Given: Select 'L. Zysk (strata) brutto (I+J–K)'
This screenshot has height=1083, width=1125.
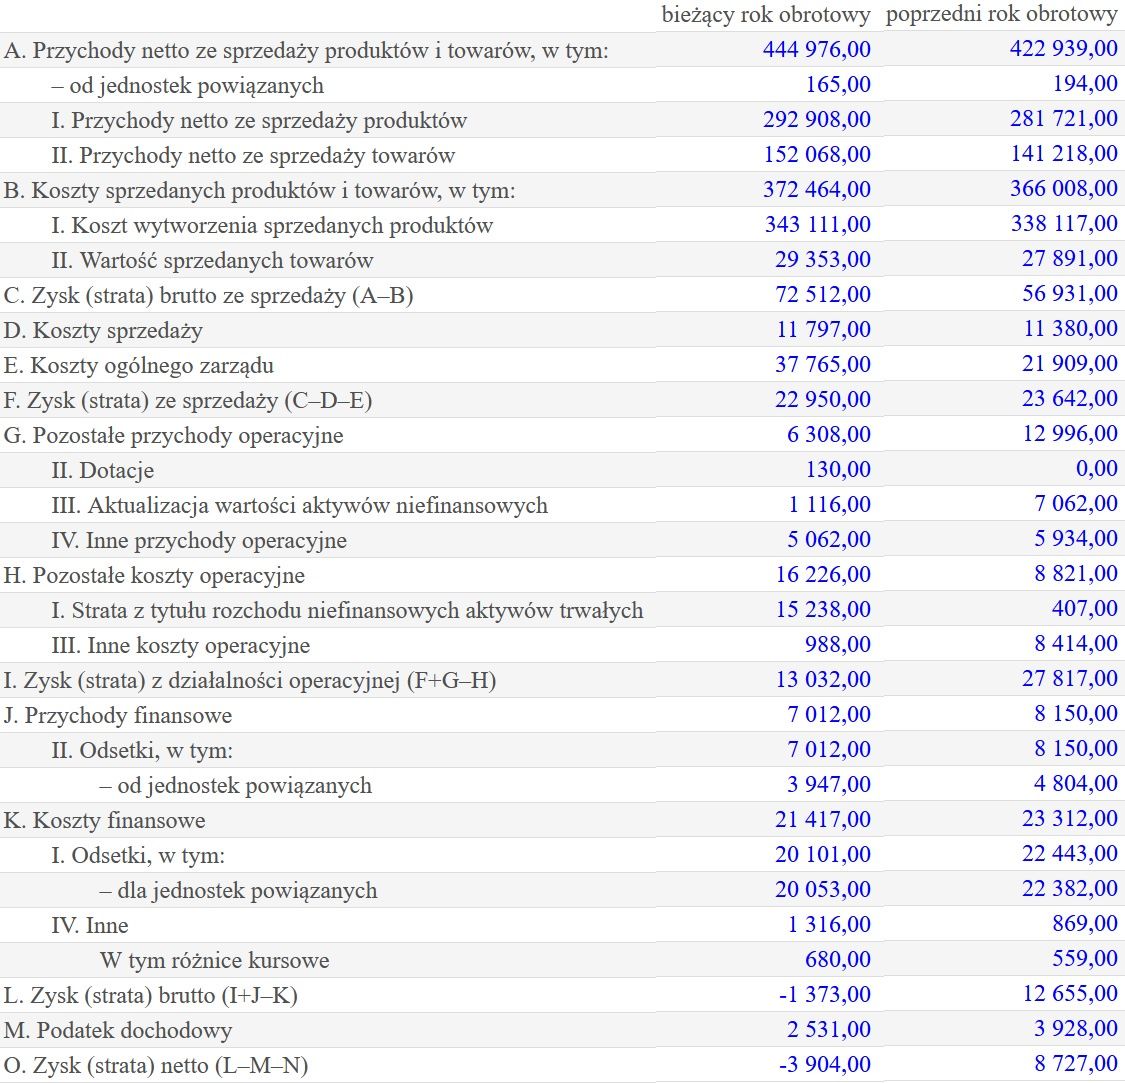Looking at the screenshot, I should [x=150, y=996].
